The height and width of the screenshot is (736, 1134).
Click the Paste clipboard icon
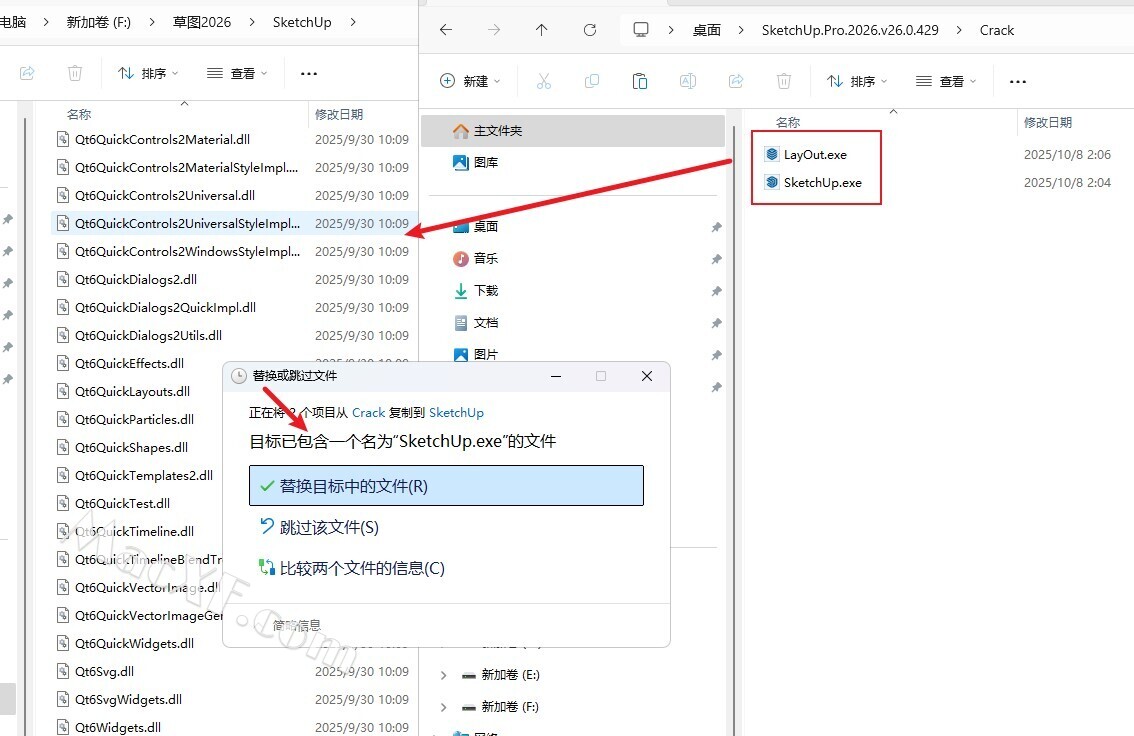click(x=640, y=81)
